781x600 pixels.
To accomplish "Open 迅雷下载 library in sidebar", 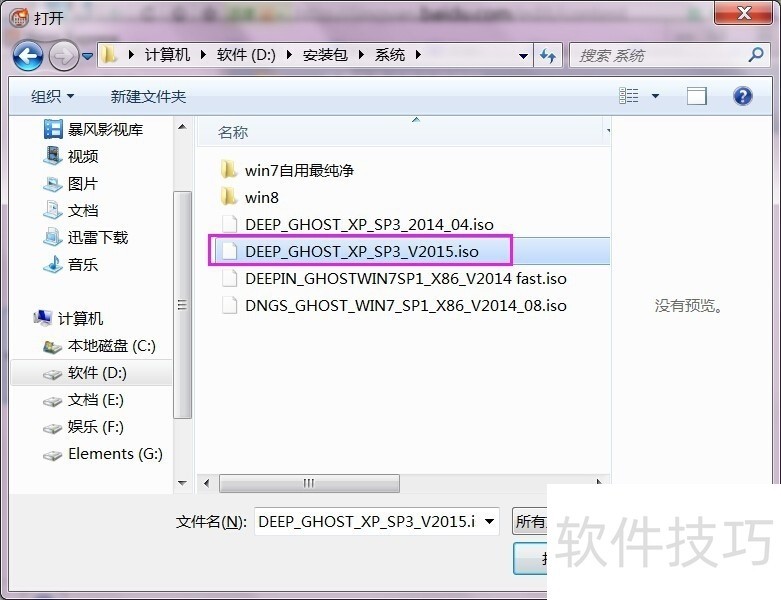I will [98, 238].
